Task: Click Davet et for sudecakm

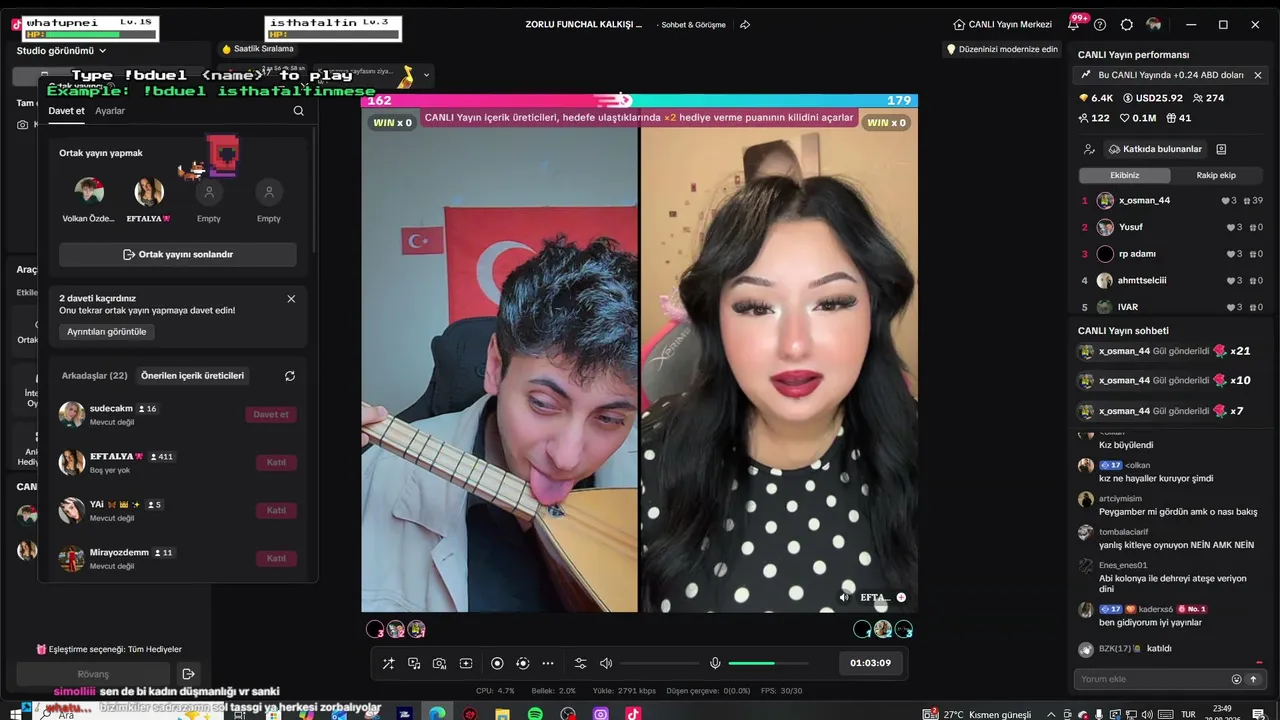Action: (271, 414)
